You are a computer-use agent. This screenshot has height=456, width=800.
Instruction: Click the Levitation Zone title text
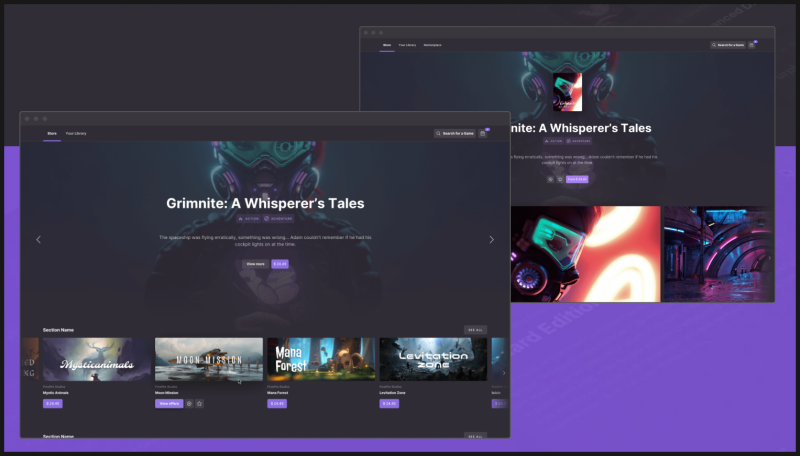pos(392,393)
